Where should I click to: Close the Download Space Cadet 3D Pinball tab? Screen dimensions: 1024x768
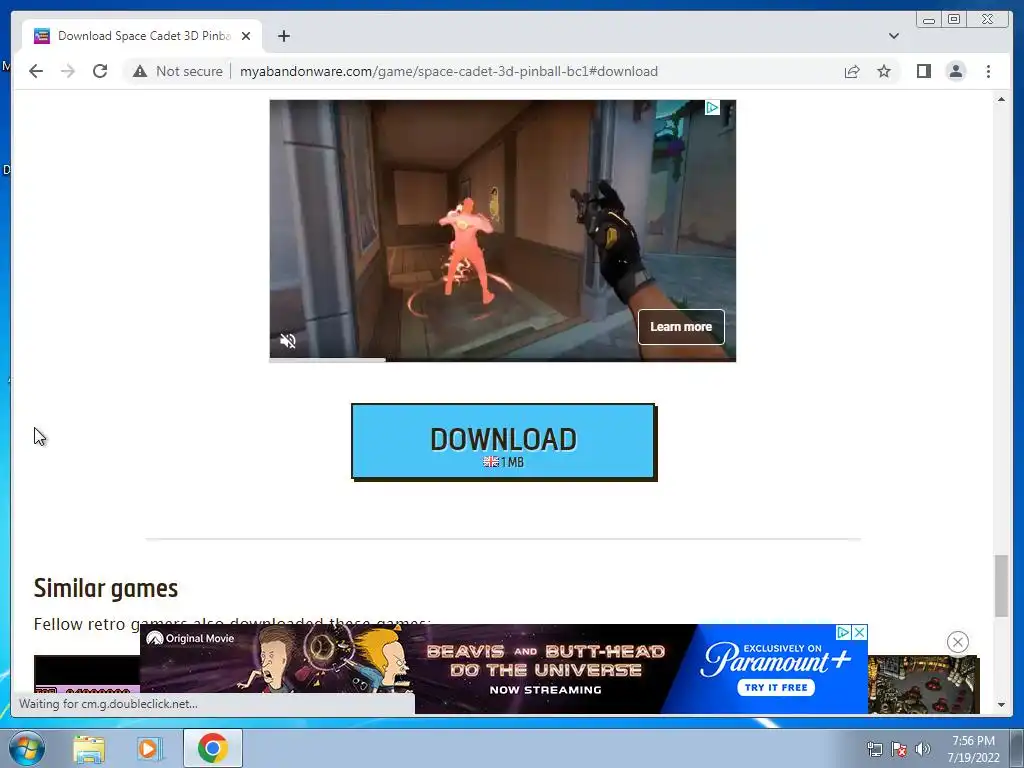[x=246, y=36]
